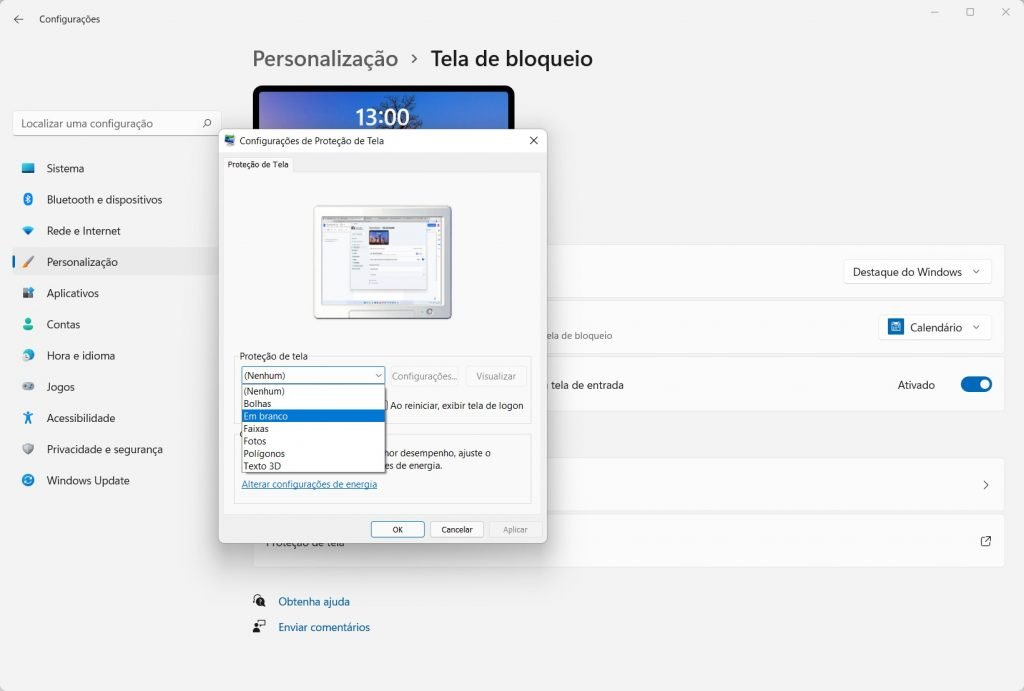1024x691 pixels.
Task: Click the Proteção de Tela tab
Action: pos(258,165)
